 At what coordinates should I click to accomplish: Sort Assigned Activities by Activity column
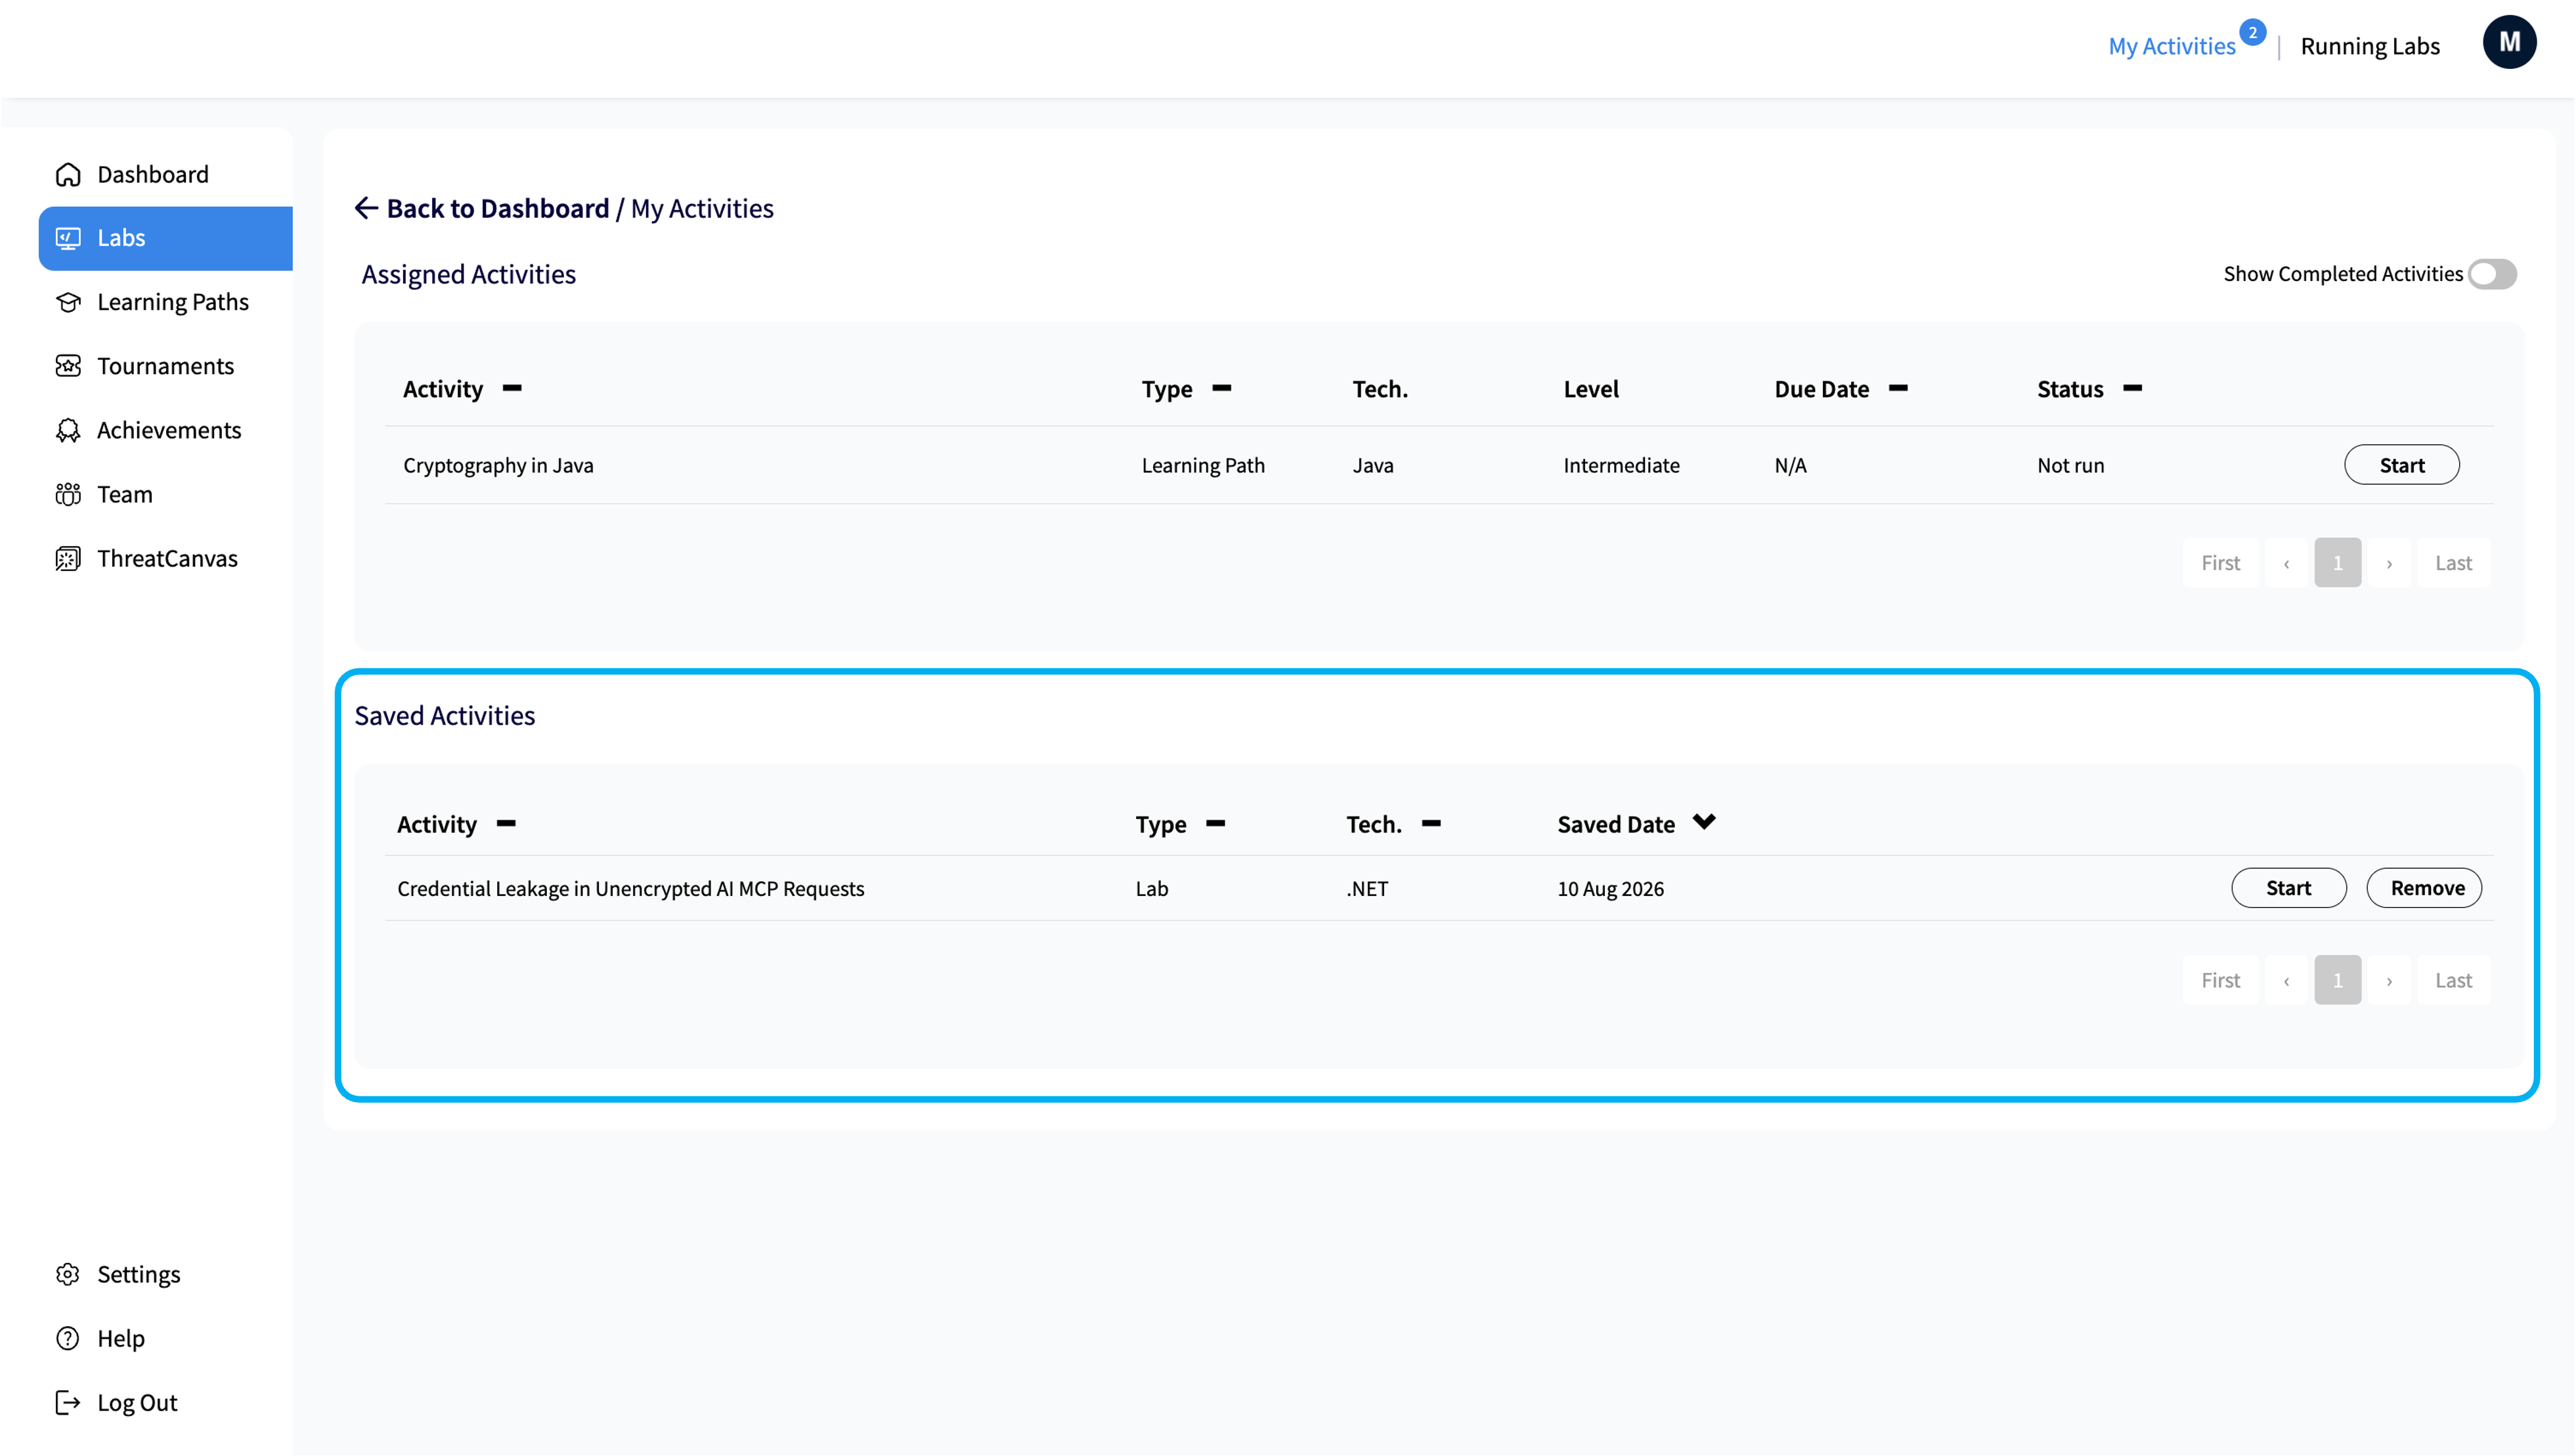pyautogui.click(x=512, y=388)
